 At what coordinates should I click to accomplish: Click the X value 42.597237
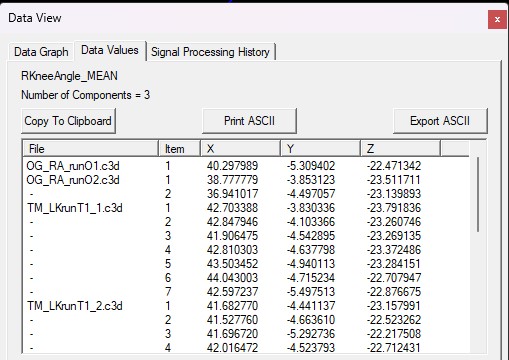(x=232, y=292)
